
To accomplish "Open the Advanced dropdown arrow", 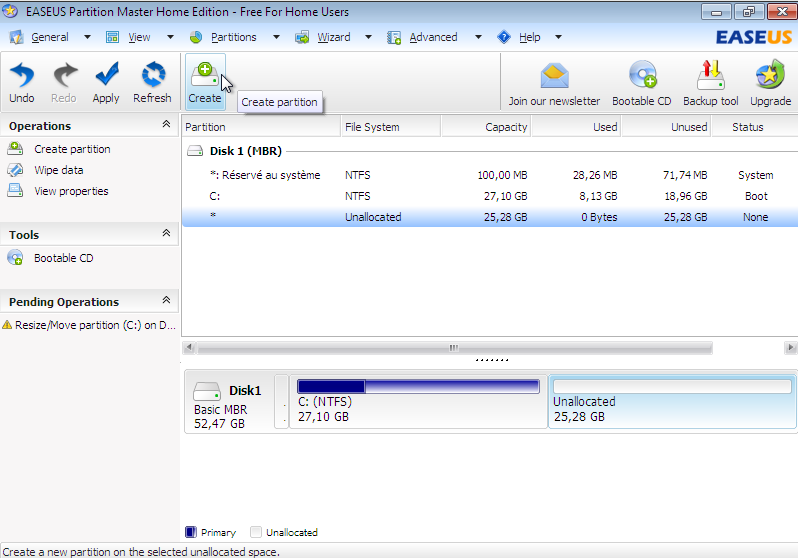I will 478,37.
